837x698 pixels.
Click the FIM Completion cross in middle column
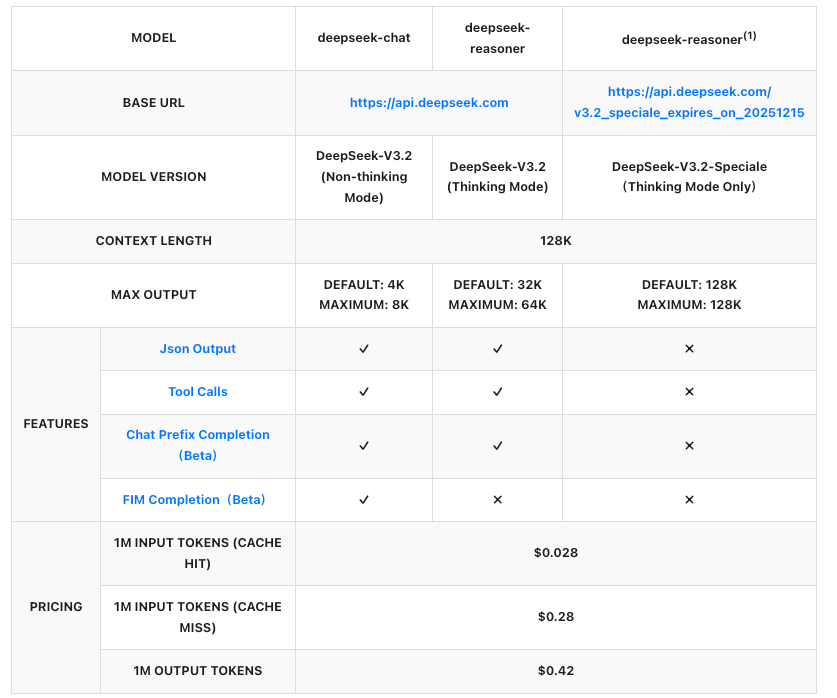tap(497, 500)
